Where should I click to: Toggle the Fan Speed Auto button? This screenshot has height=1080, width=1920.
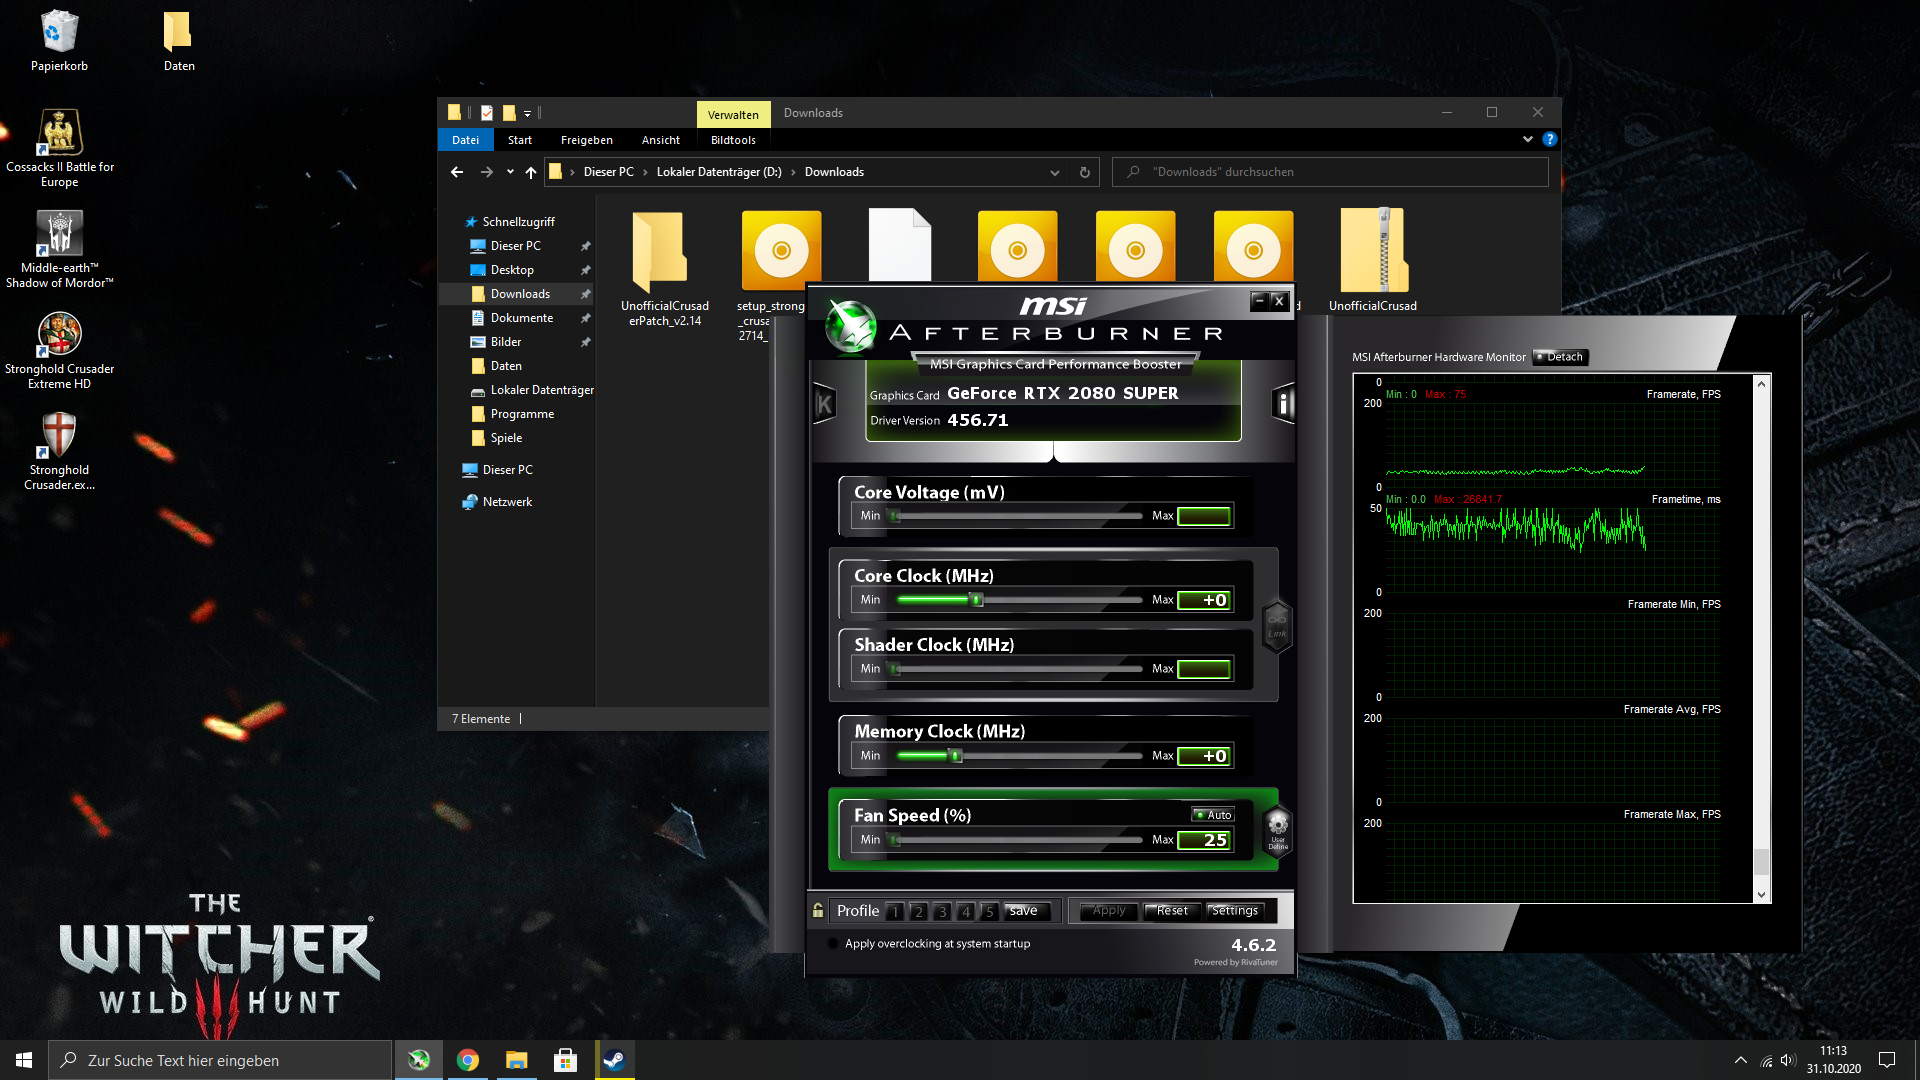pyautogui.click(x=1213, y=815)
